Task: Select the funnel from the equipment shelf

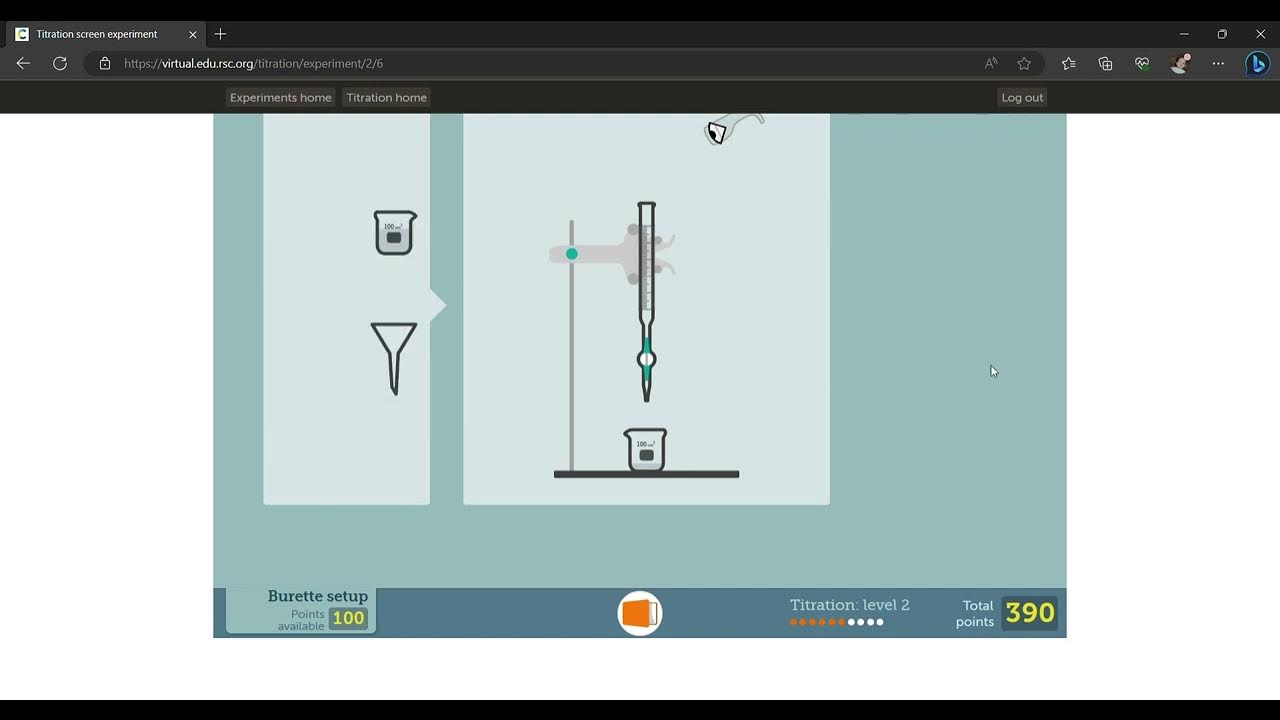Action: click(x=394, y=358)
